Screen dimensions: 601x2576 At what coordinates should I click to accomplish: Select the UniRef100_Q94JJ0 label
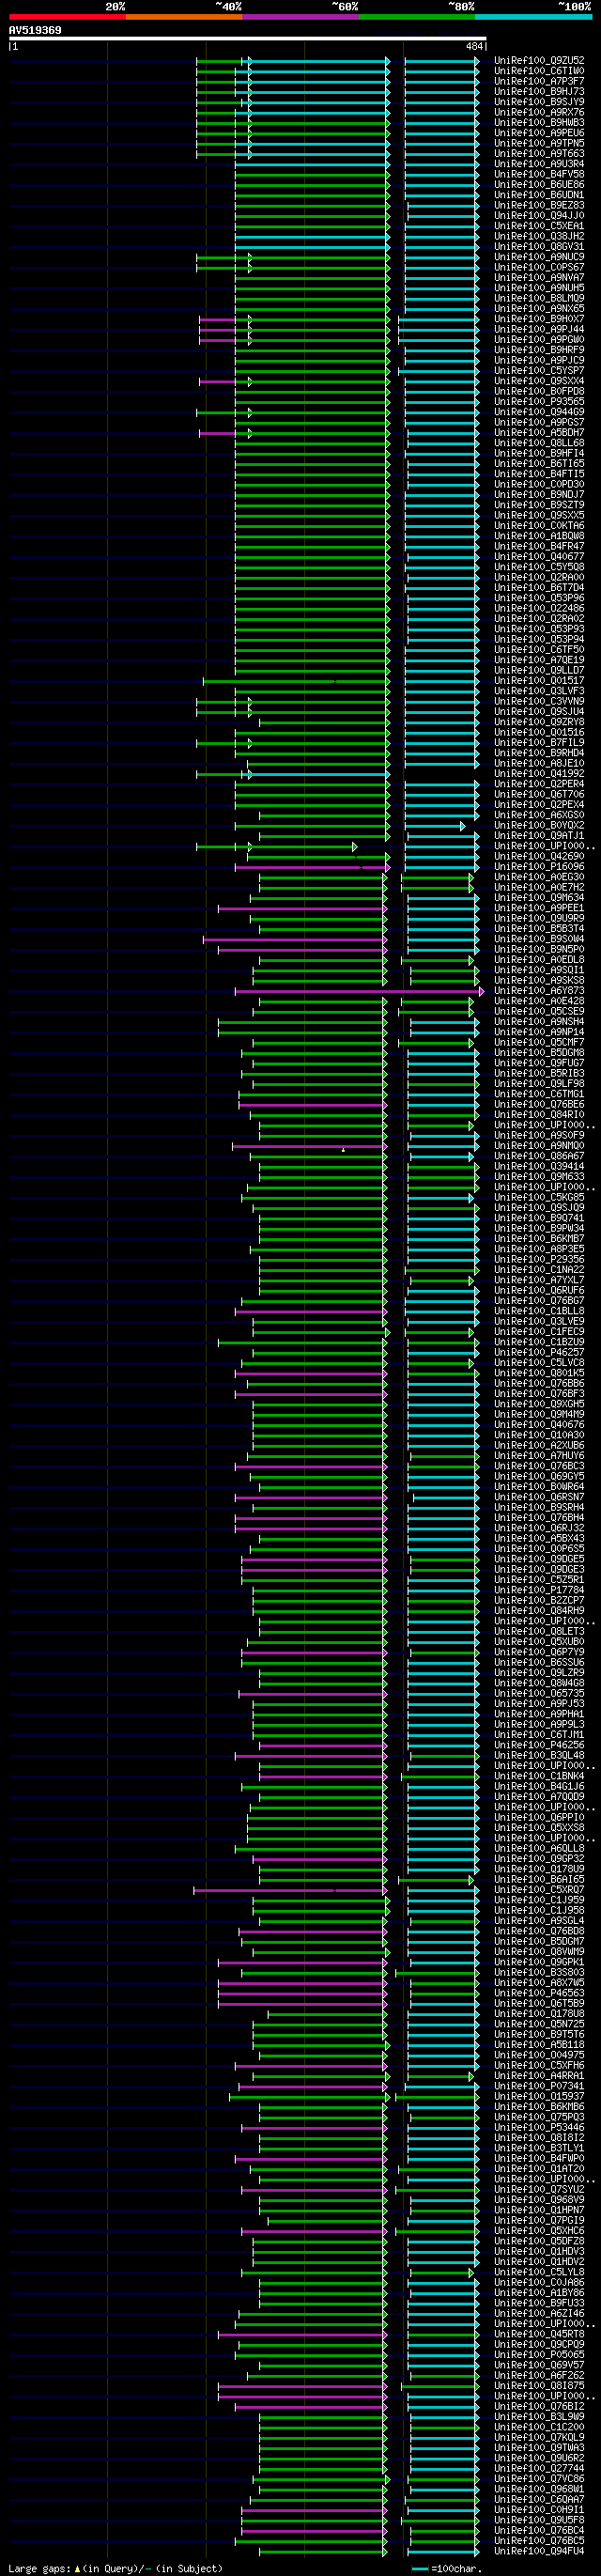coord(539,216)
